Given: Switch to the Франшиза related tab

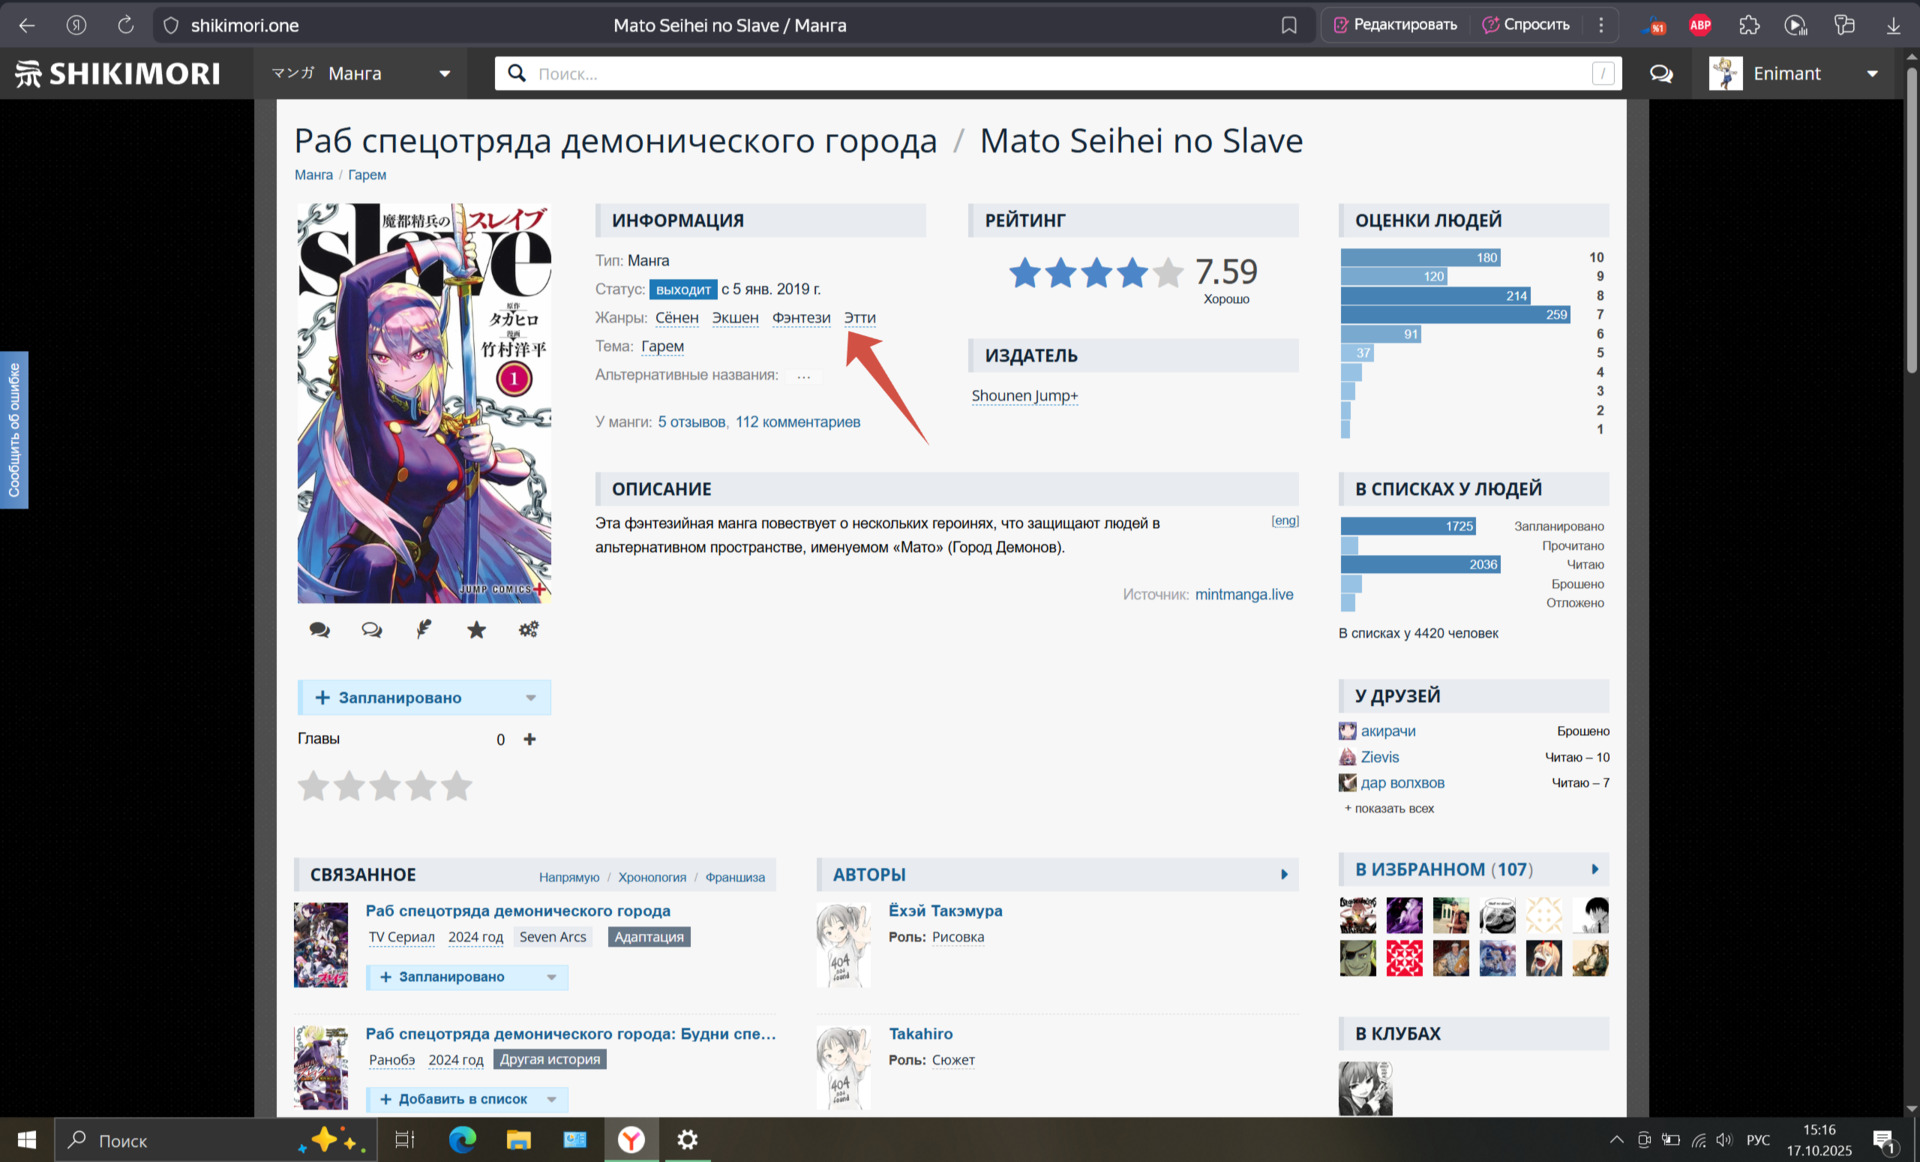Looking at the screenshot, I should 735,877.
